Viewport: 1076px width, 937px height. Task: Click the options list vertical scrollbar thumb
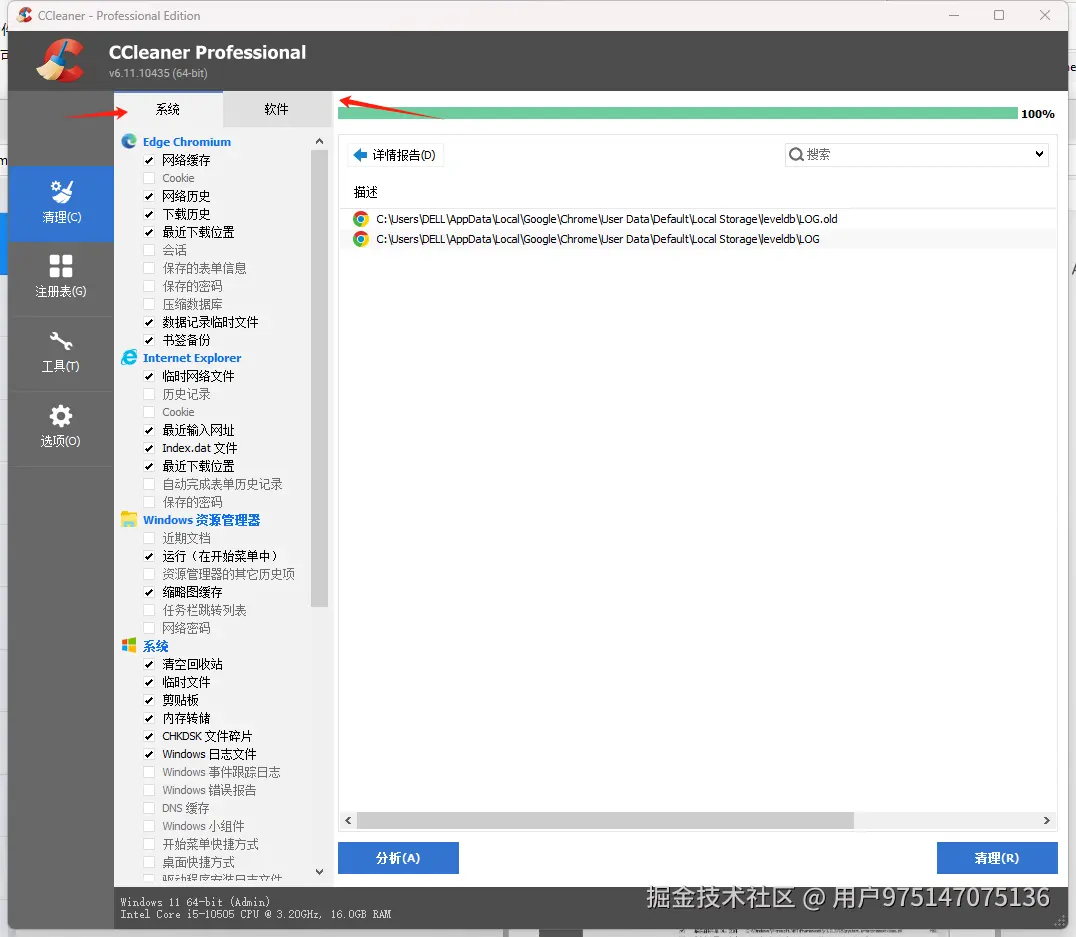(319, 379)
